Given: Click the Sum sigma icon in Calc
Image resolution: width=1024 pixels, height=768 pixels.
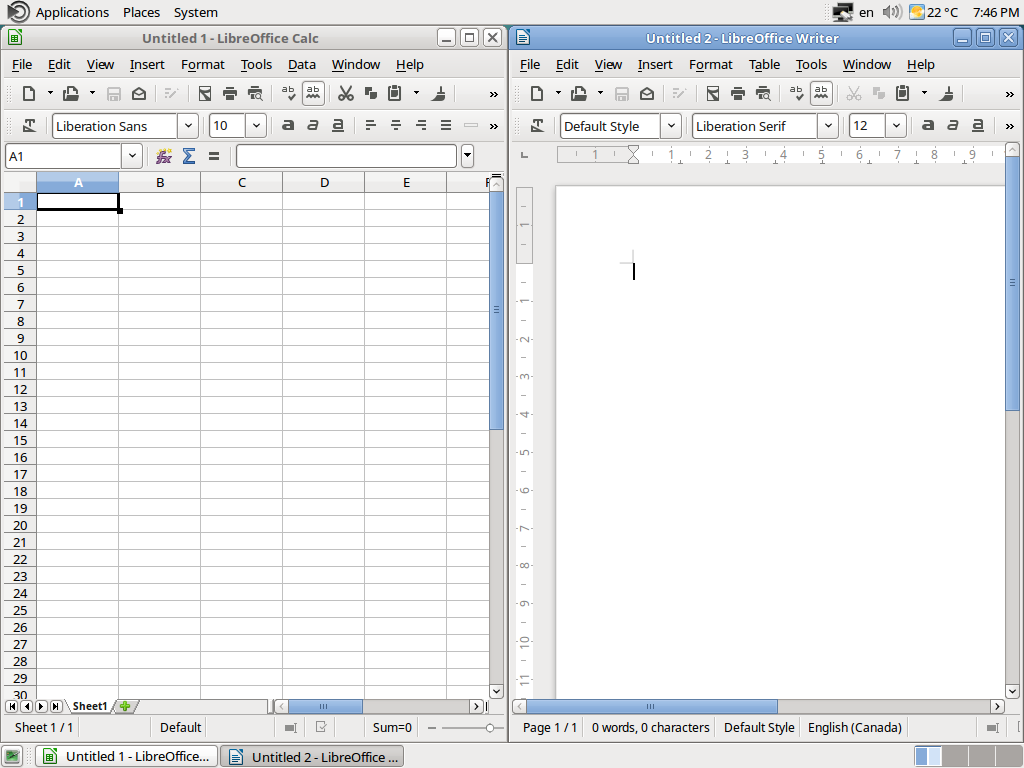Looking at the screenshot, I should [189, 156].
